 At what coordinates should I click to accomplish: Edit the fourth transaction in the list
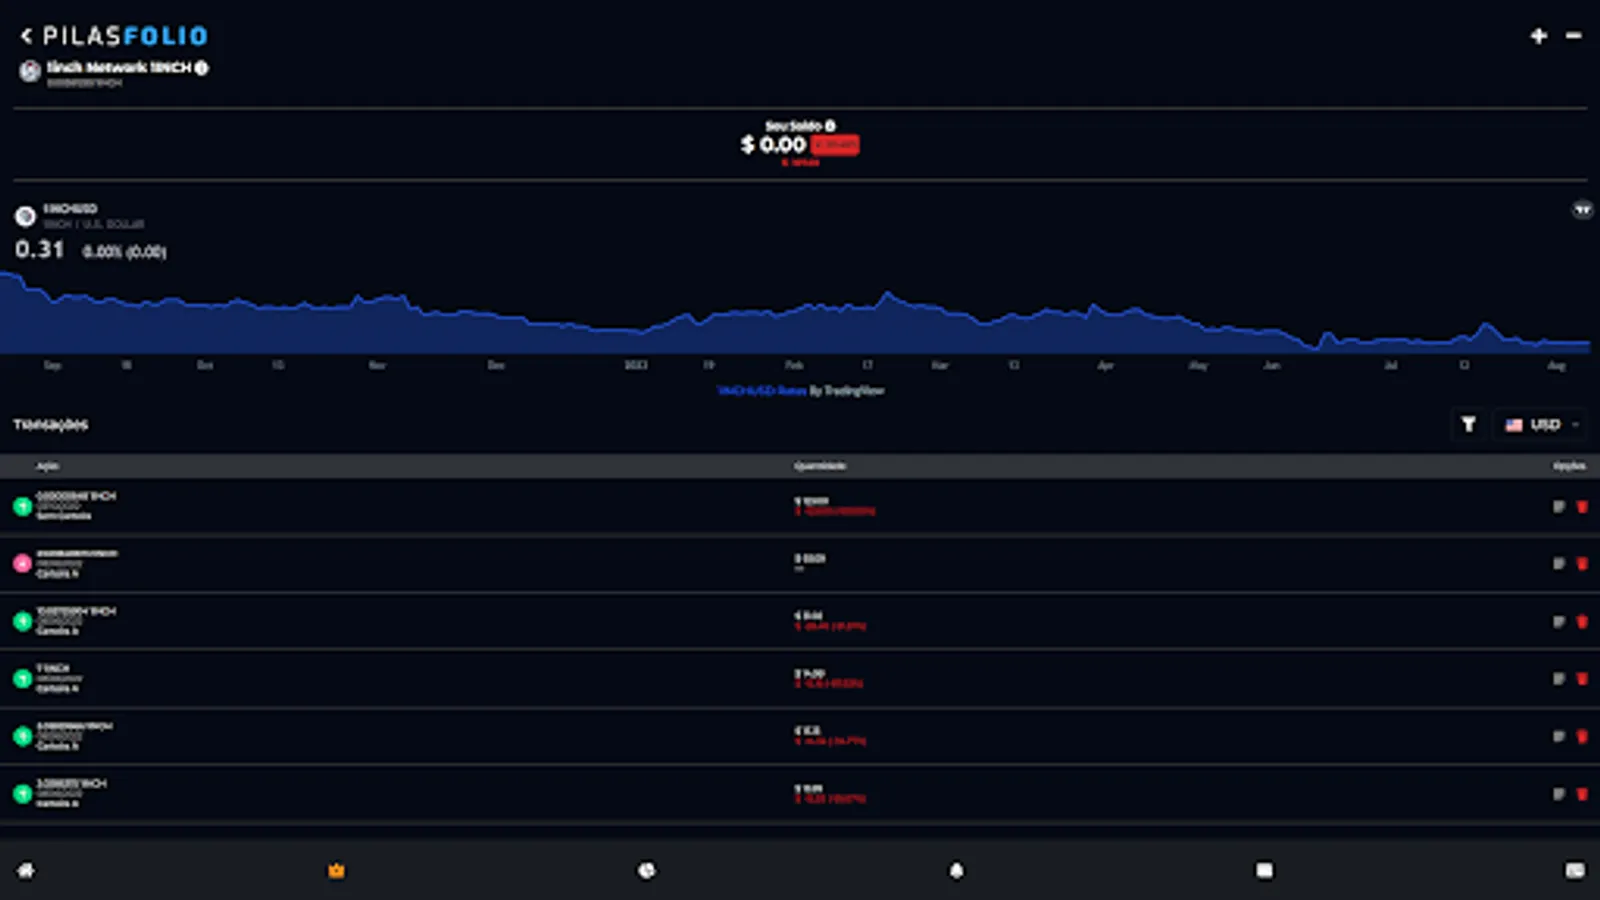[x=1559, y=679]
